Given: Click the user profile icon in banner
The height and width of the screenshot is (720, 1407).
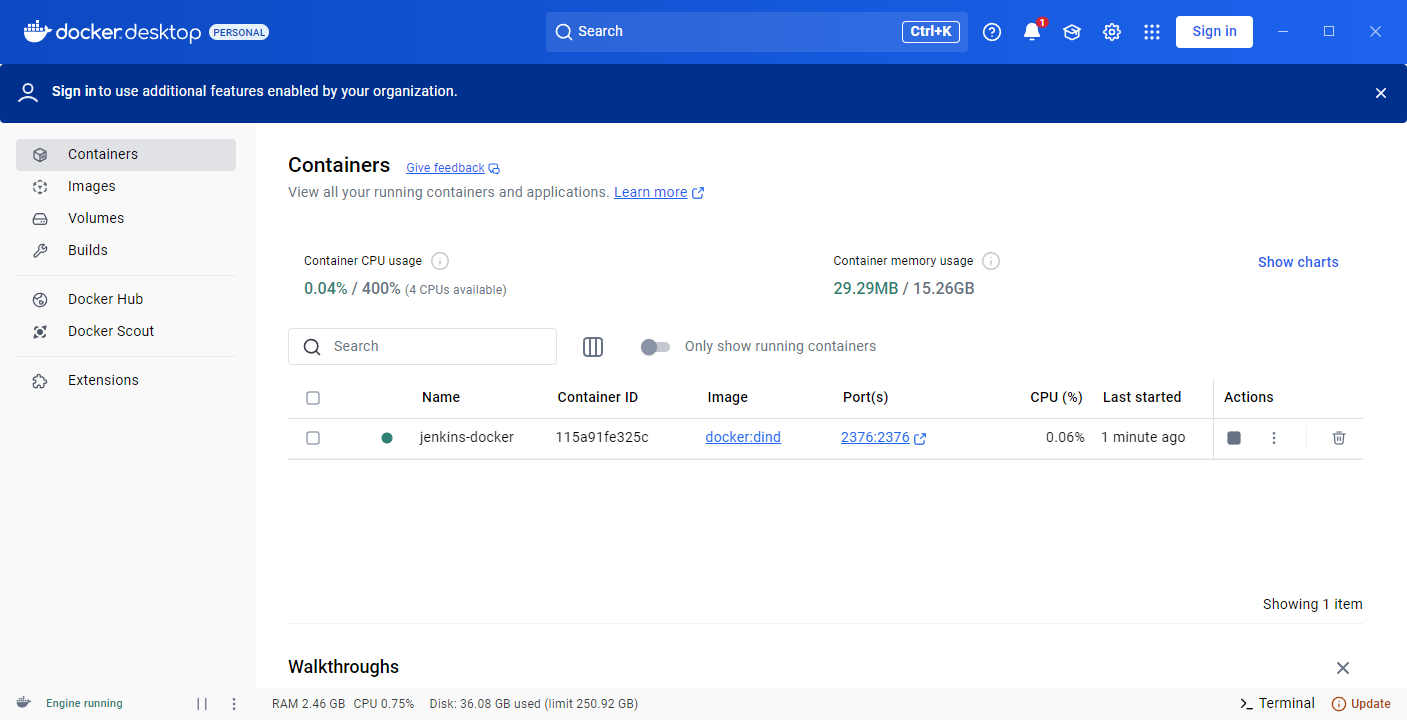Looking at the screenshot, I should [x=29, y=93].
